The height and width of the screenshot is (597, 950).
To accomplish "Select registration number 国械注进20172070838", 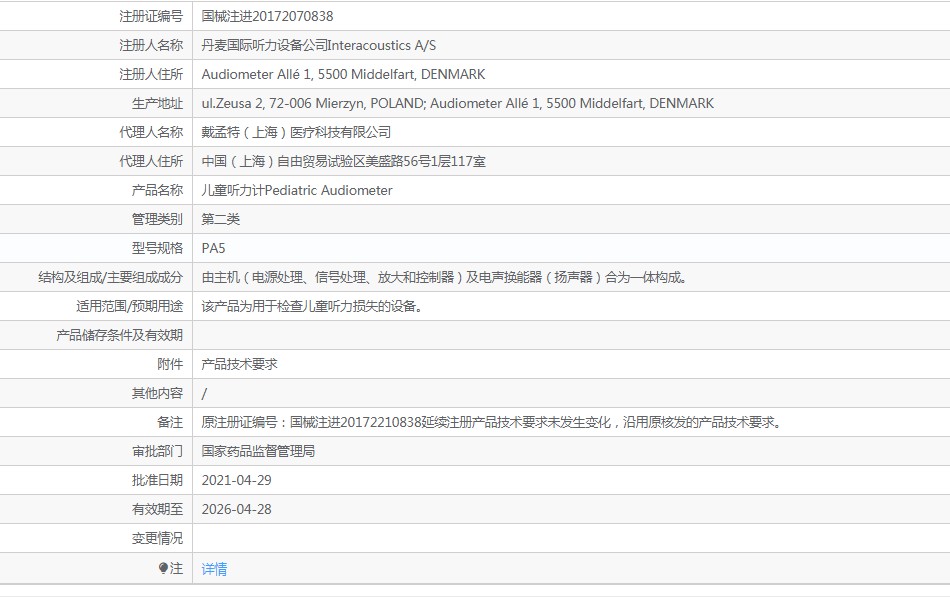I will coord(267,16).
